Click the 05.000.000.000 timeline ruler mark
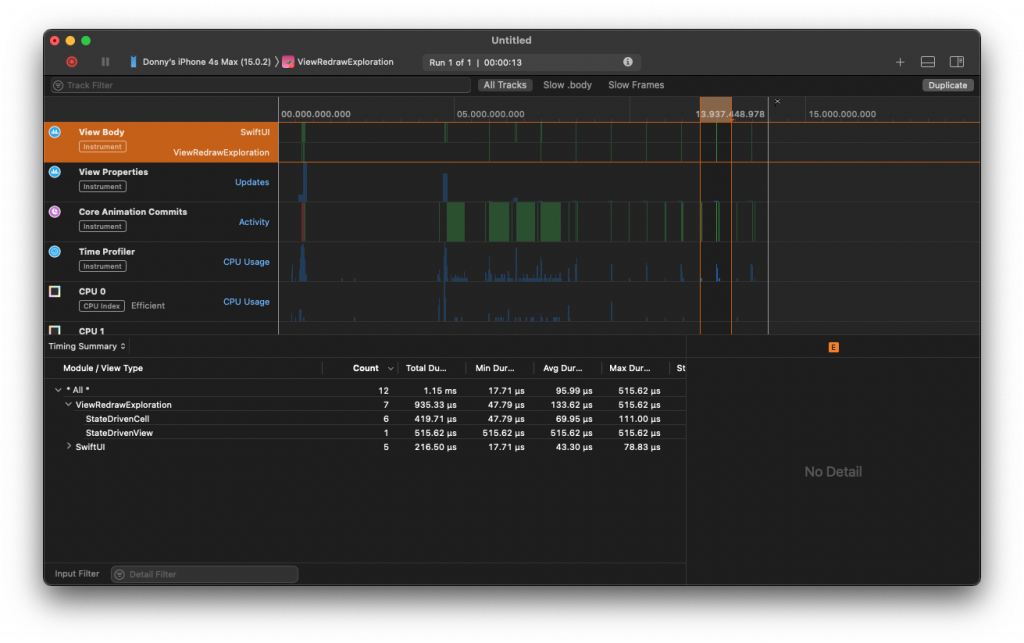The image size is (1024, 643). pos(490,114)
